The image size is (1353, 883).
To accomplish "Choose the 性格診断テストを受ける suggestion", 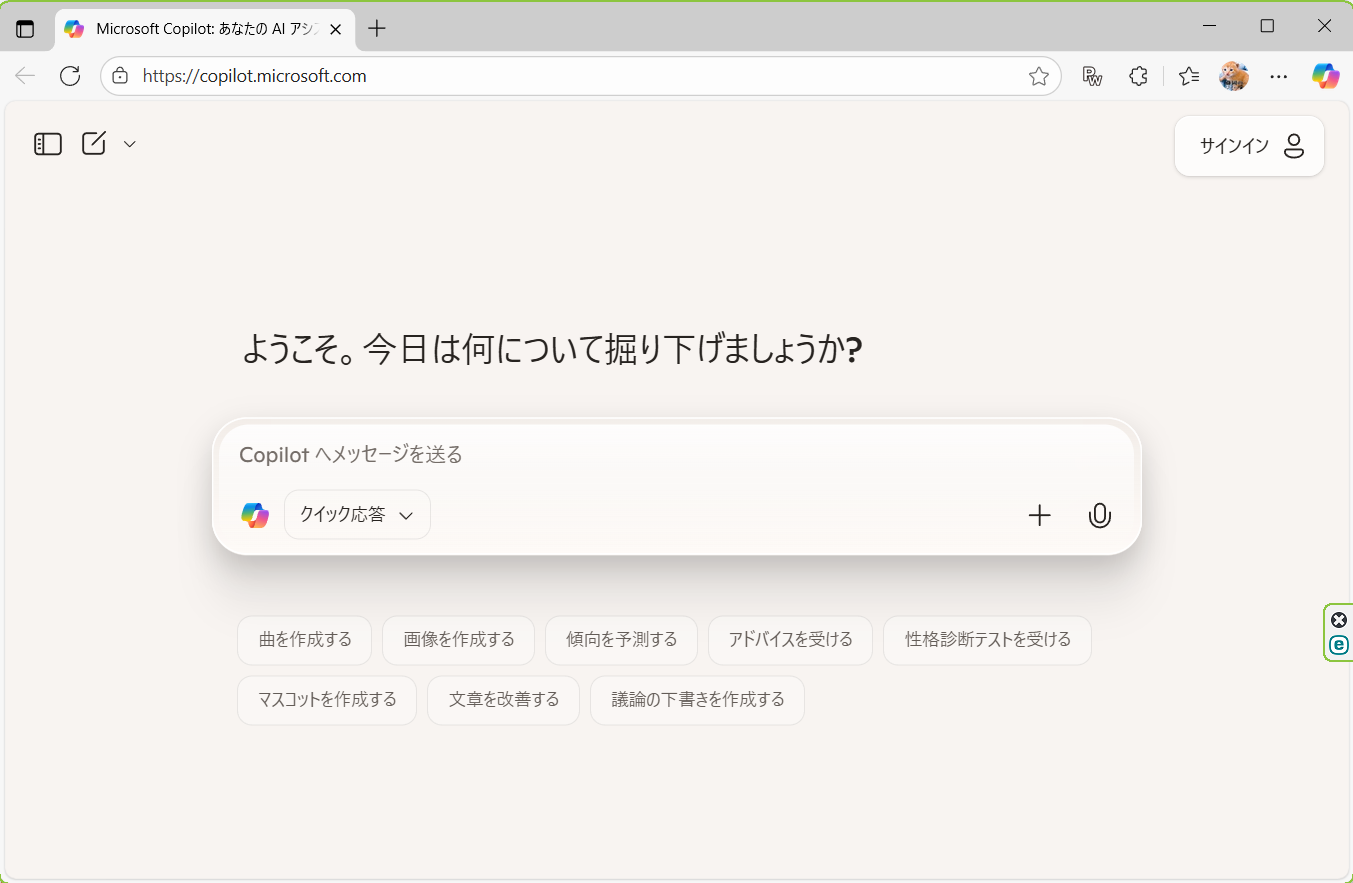I will tap(987, 640).
